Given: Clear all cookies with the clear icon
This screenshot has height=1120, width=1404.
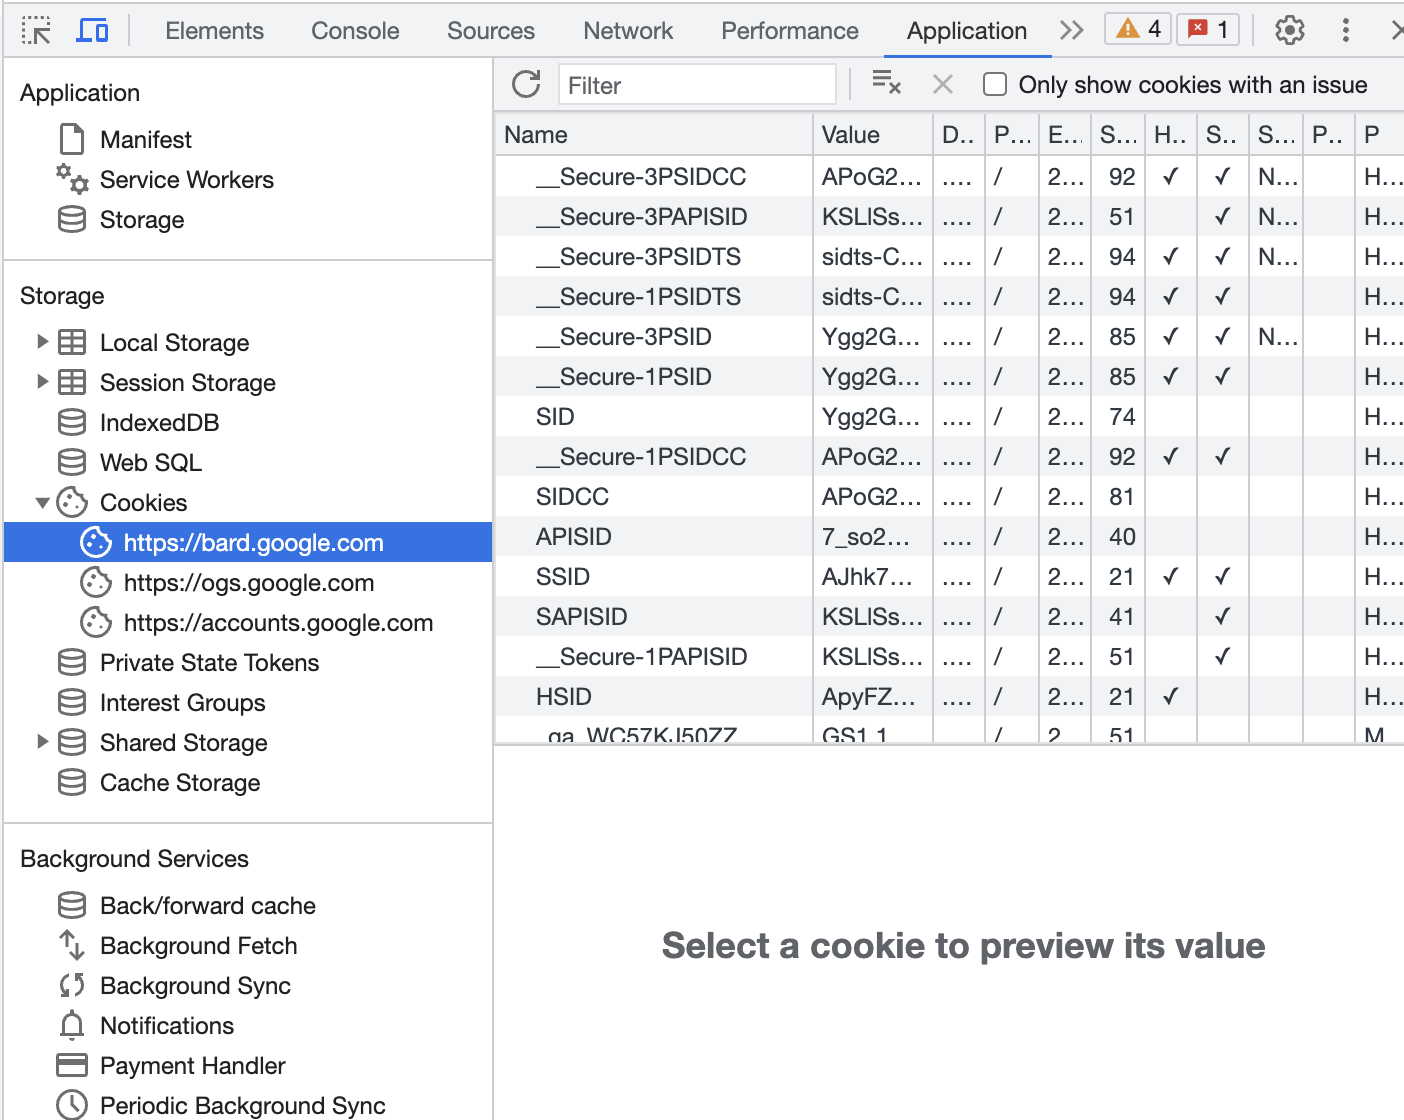Looking at the screenshot, I should click(886, 84).
